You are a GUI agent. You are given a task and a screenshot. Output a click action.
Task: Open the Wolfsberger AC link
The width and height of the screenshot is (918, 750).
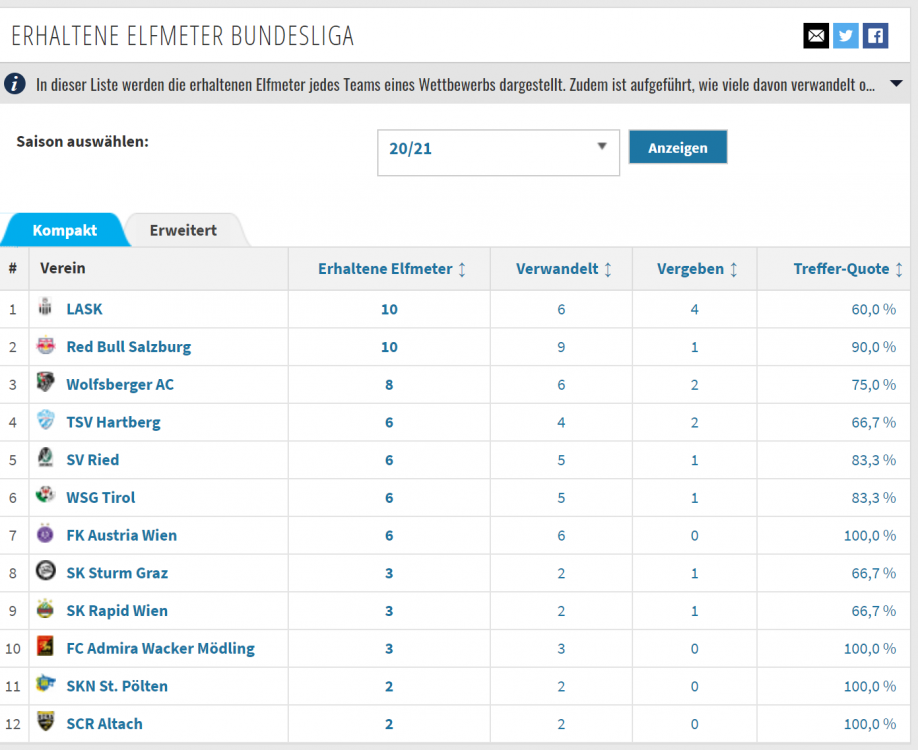[120, 385]
